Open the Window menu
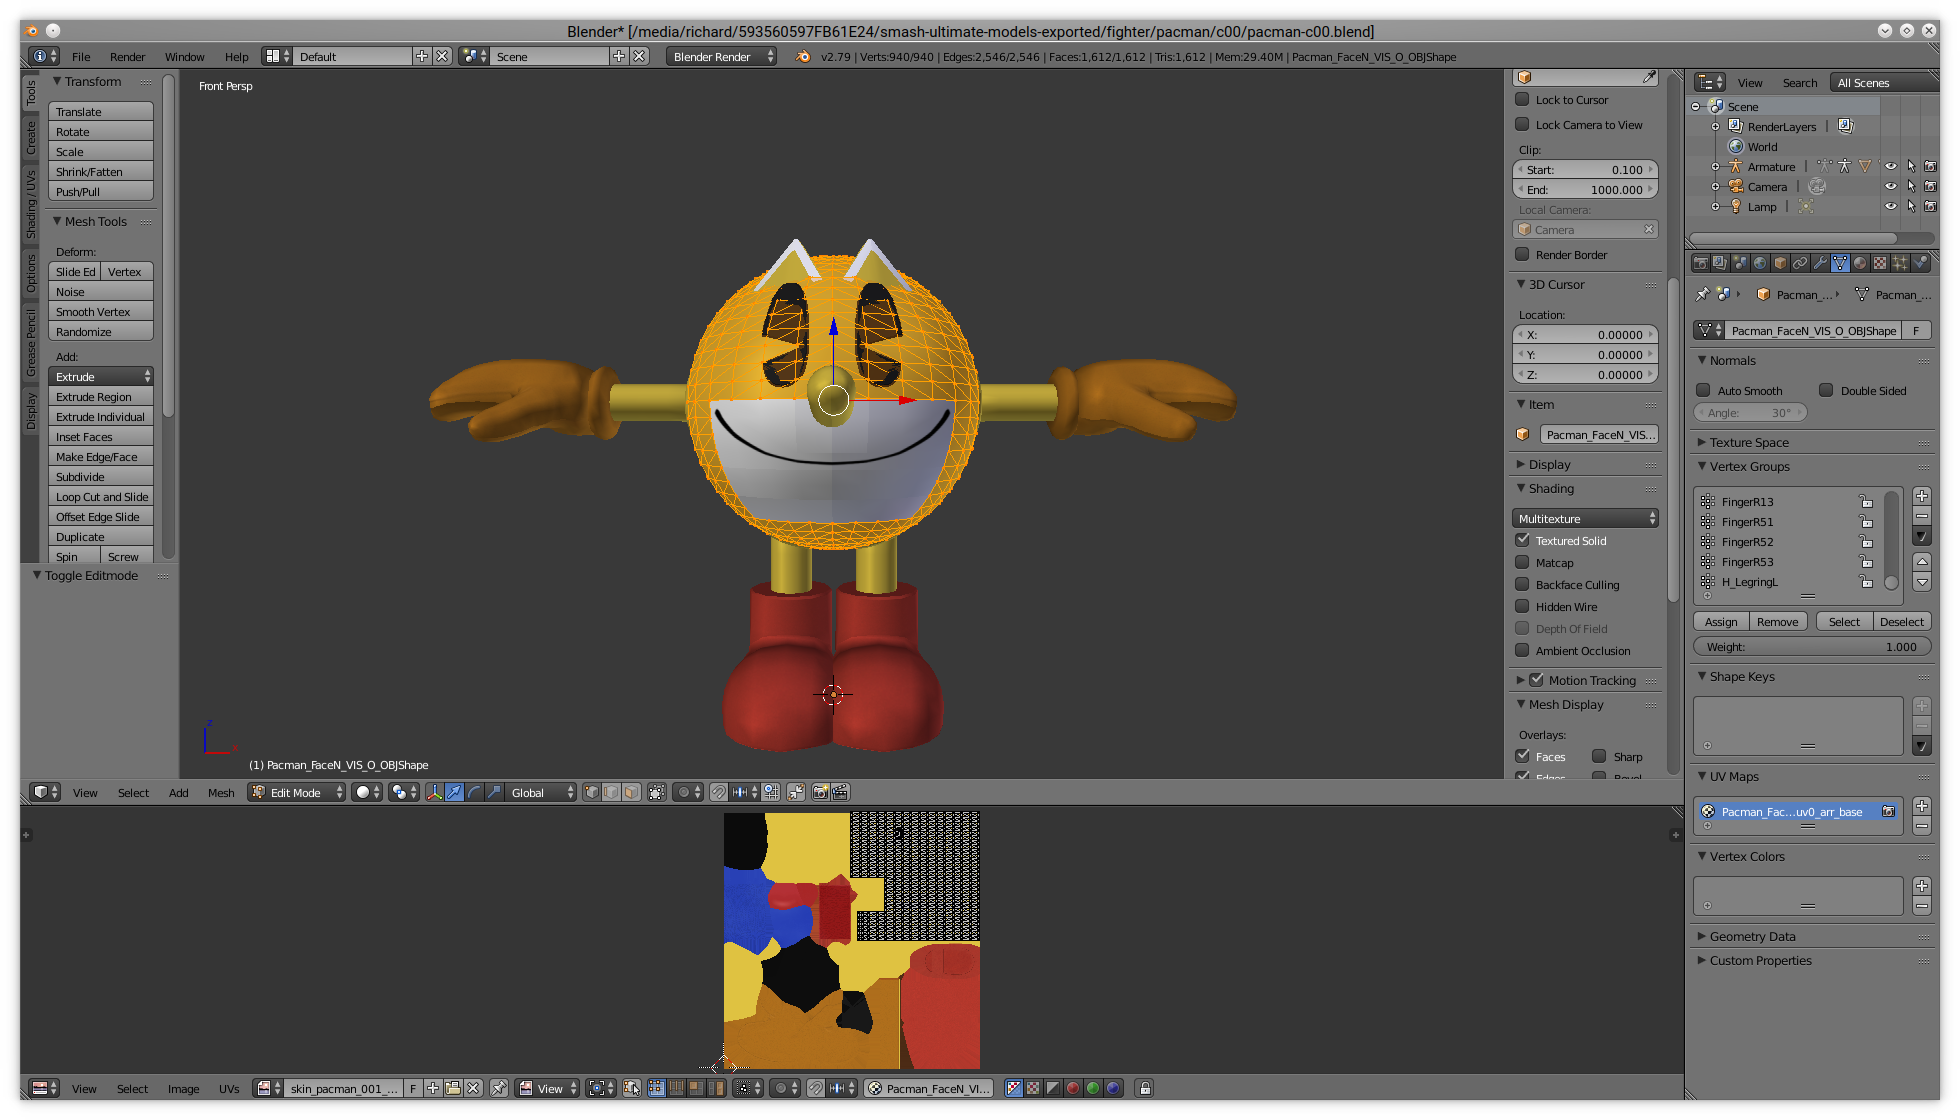Image resolution: width=1960 pixels, height=1120 pixels. (184, 56)
